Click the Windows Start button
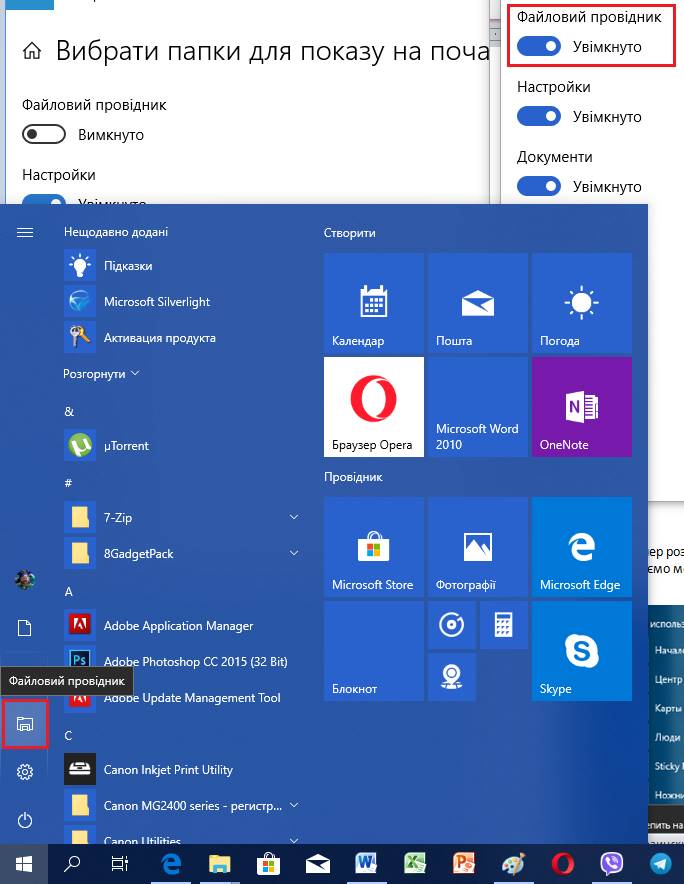This screenshot has width=684, height=884. click(24, 864)
